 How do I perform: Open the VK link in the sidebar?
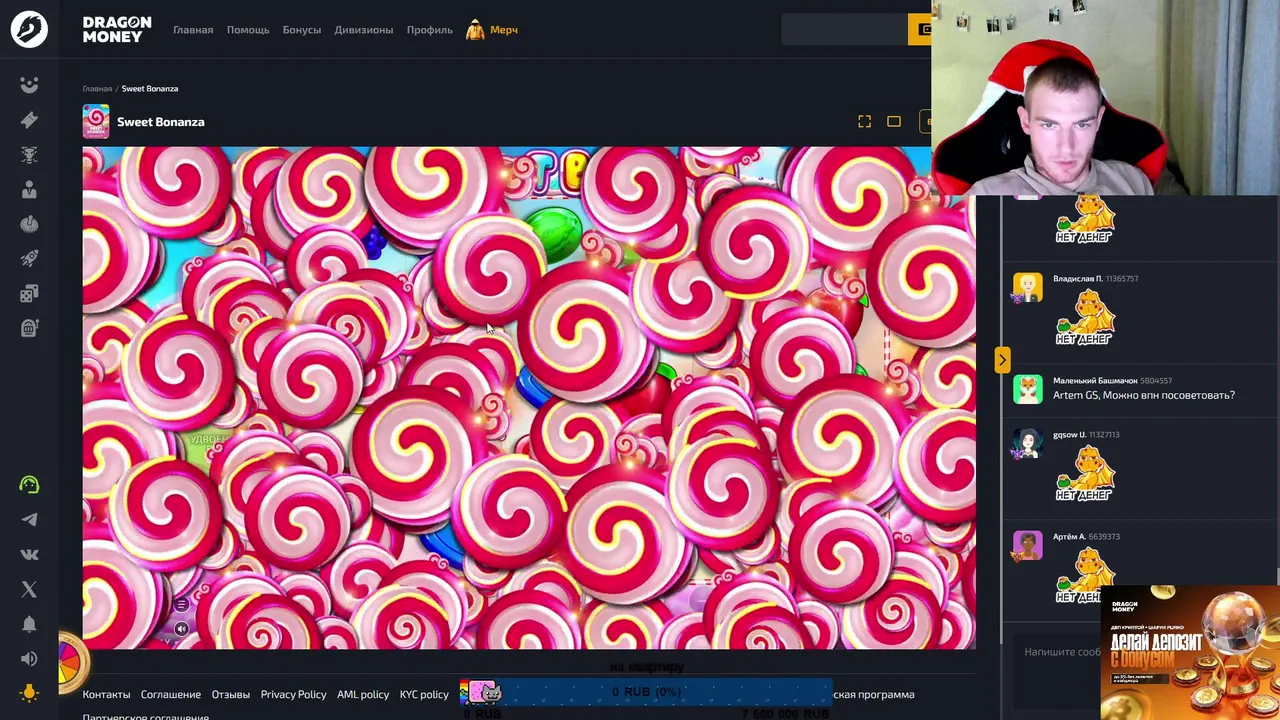(29, 554)
